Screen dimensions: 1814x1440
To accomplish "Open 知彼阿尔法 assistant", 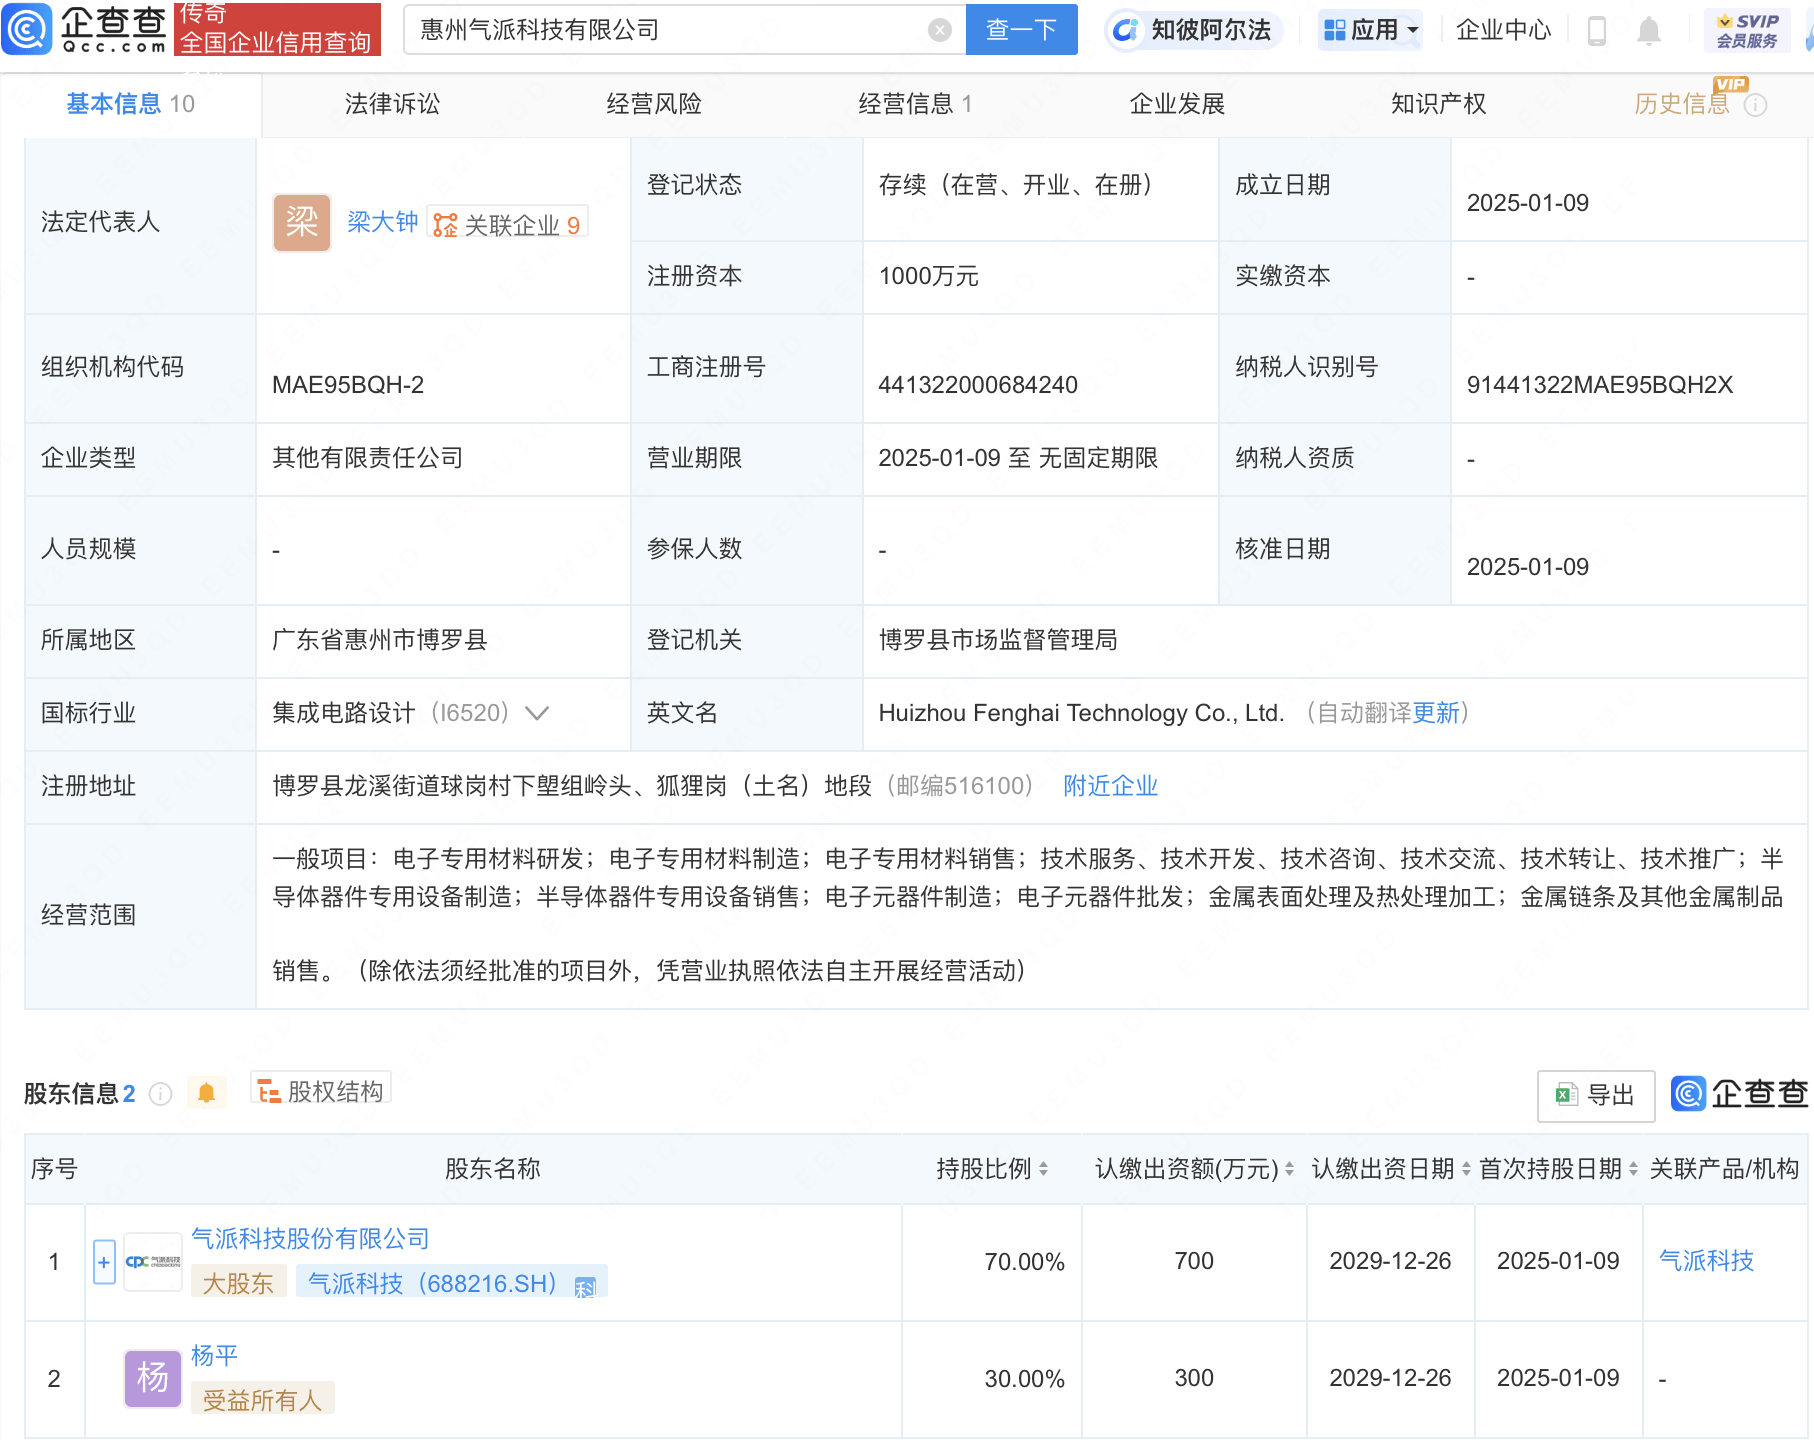I will [x=1193, y=30].
